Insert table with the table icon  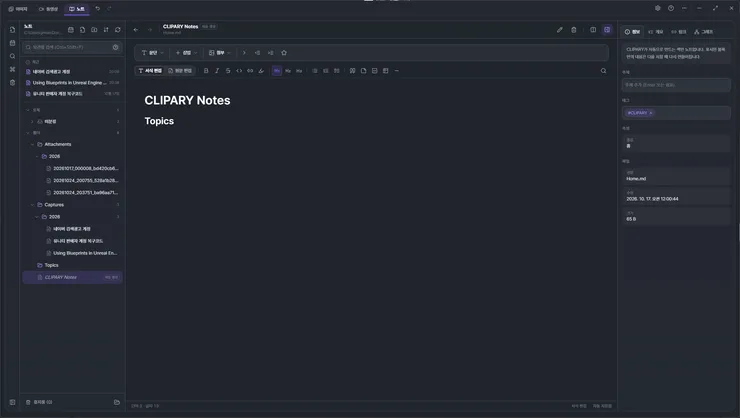[386, 71]
